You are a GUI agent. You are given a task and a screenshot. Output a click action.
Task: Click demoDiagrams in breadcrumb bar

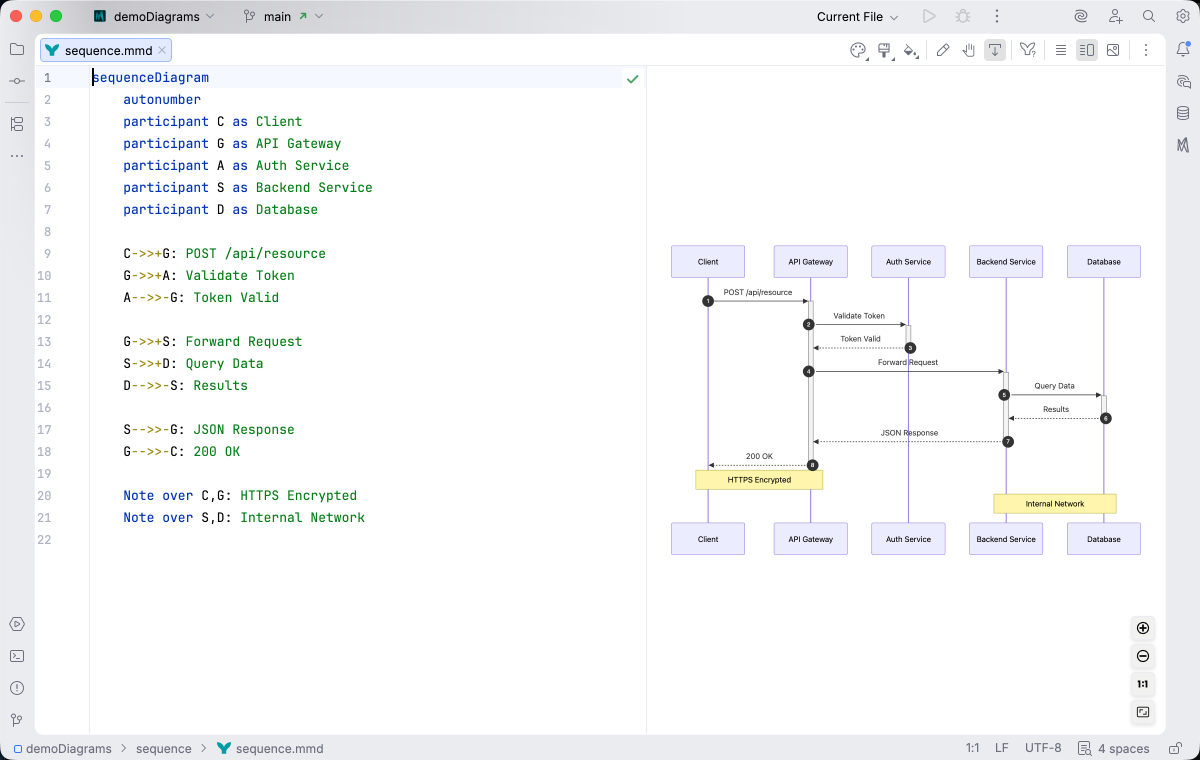coord(61,748)
